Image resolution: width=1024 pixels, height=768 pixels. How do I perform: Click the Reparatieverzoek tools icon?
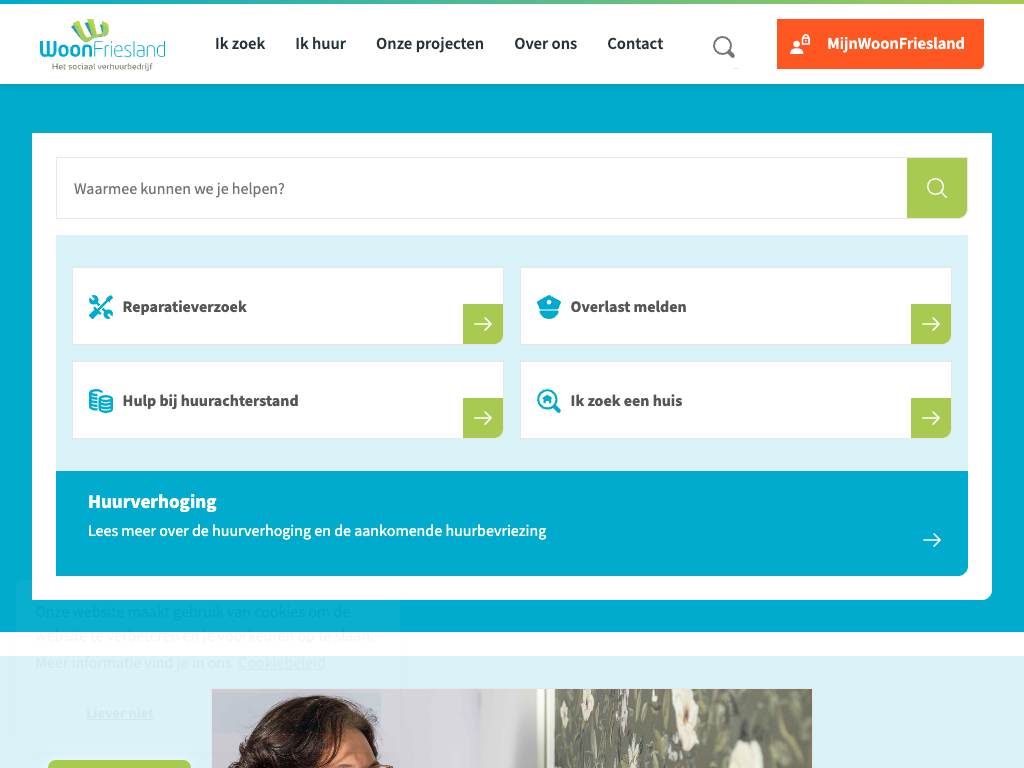(x=101, y=307)
